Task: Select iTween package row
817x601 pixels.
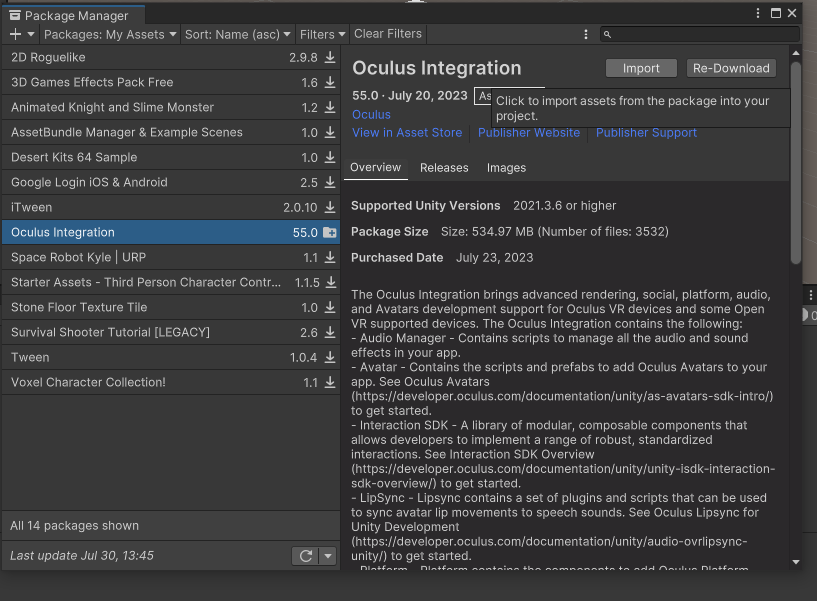Action: [x=171, y=207]
